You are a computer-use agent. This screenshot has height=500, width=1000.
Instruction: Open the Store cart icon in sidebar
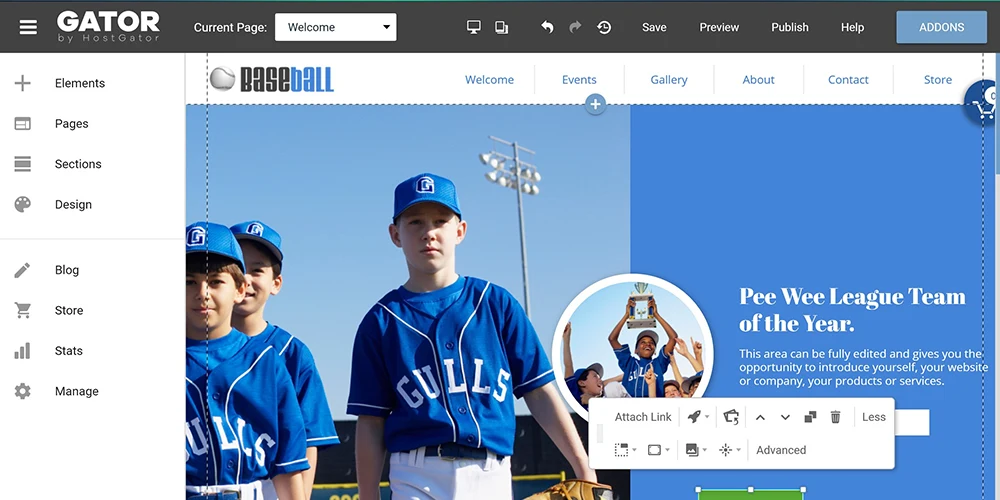coord(23,311)
